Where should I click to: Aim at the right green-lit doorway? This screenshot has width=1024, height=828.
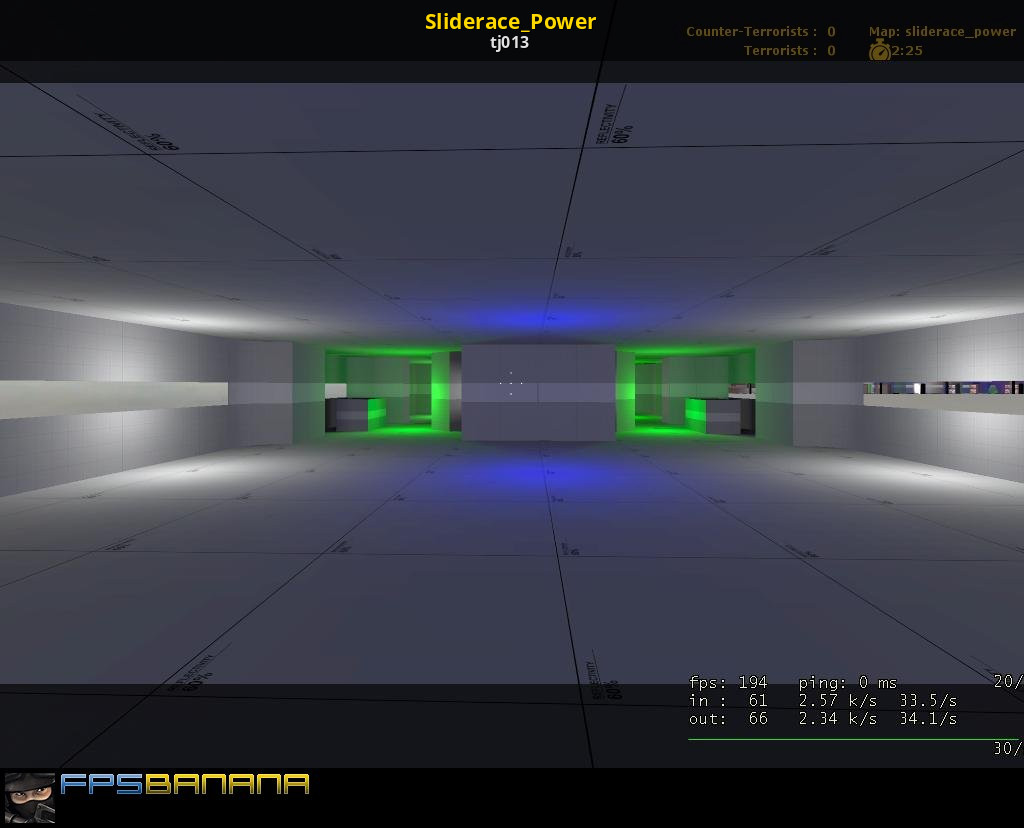pos(690,390)
